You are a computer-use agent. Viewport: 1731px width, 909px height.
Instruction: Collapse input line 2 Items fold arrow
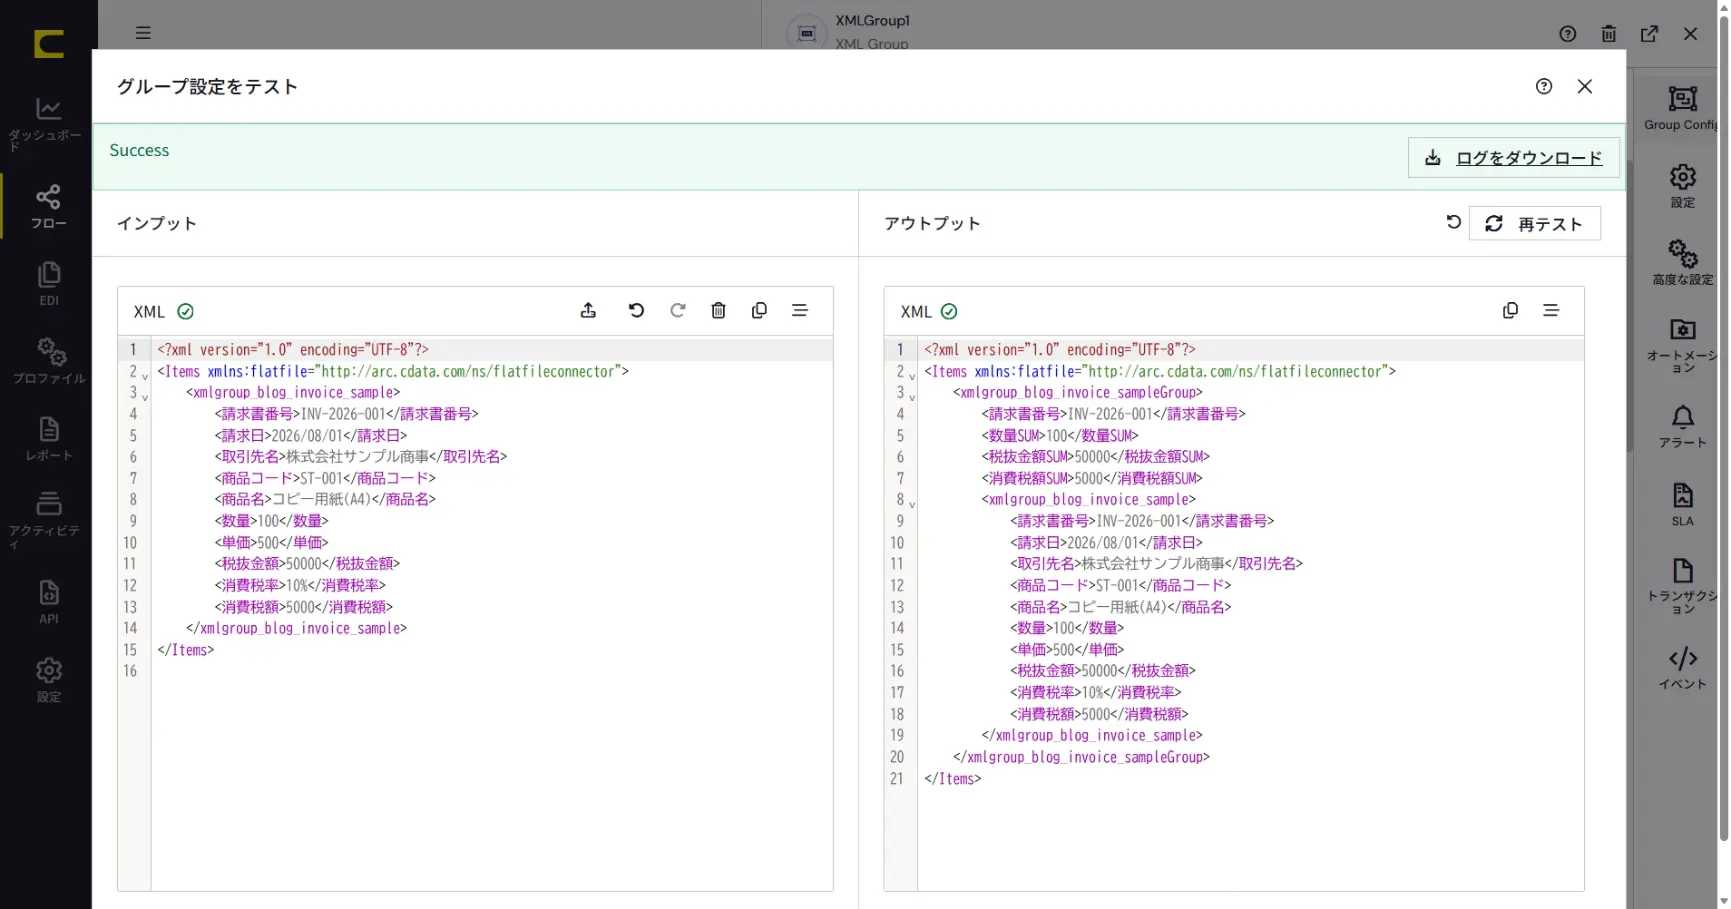[x=145, y=377]
